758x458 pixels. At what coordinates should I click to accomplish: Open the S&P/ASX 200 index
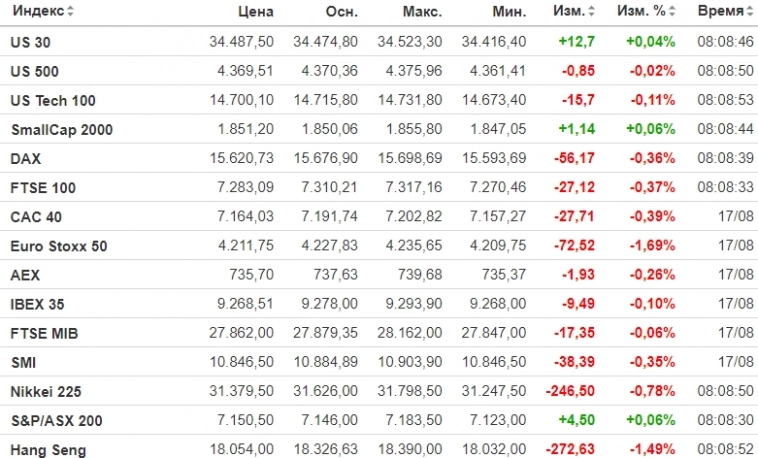tap(56, 421)
